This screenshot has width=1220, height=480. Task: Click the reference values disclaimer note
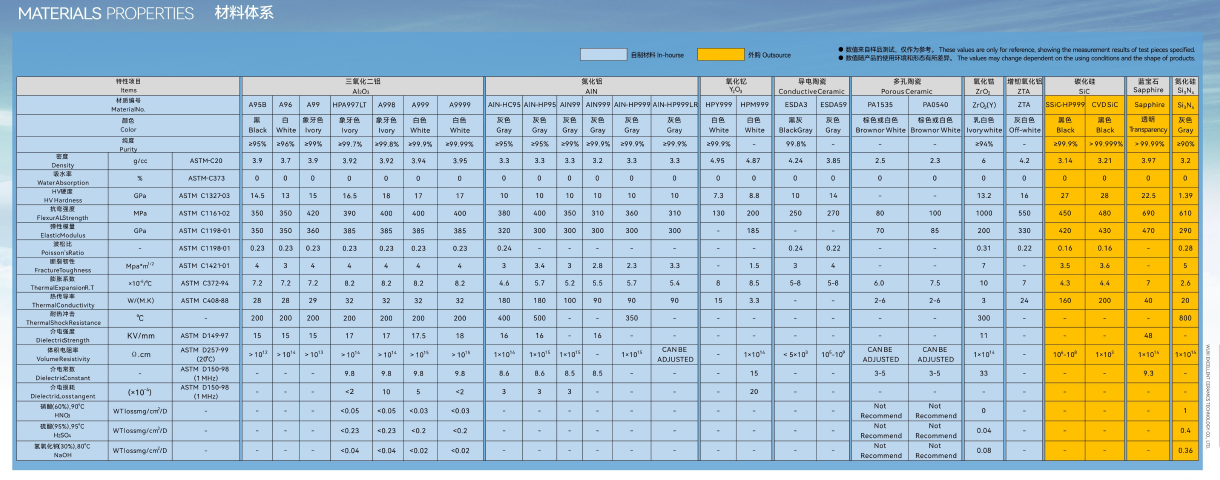(1019, 49)
